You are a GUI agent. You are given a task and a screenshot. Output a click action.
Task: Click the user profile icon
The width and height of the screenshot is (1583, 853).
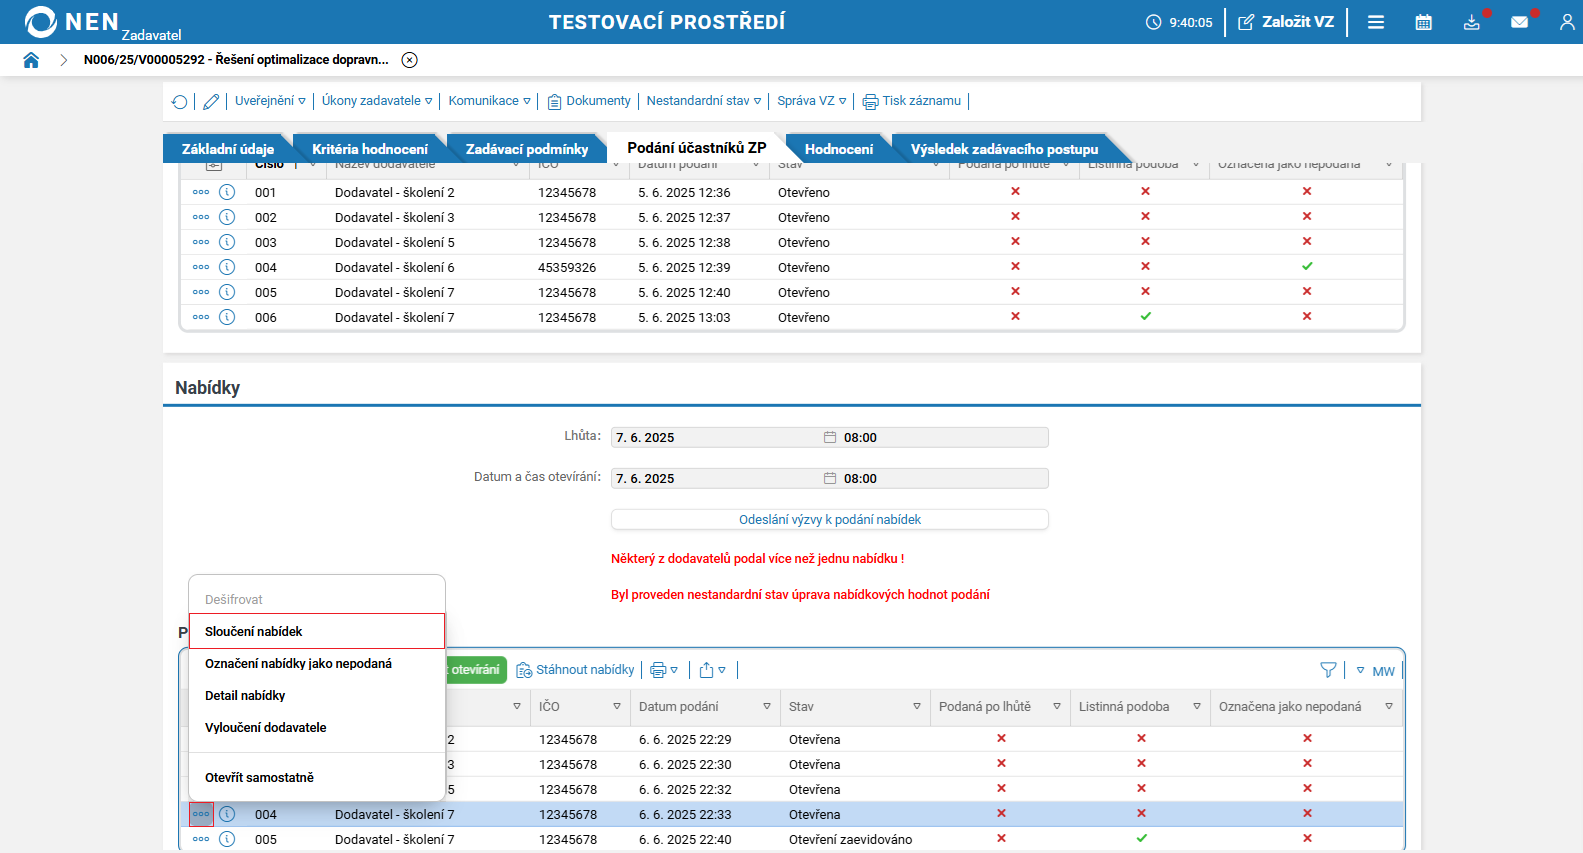pyautogui.click(x=1566, y=22)
